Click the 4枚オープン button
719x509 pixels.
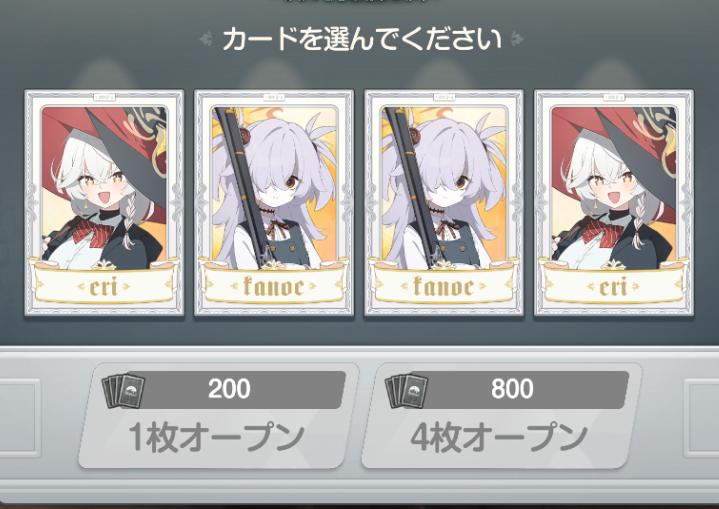[x=502, y=416]
